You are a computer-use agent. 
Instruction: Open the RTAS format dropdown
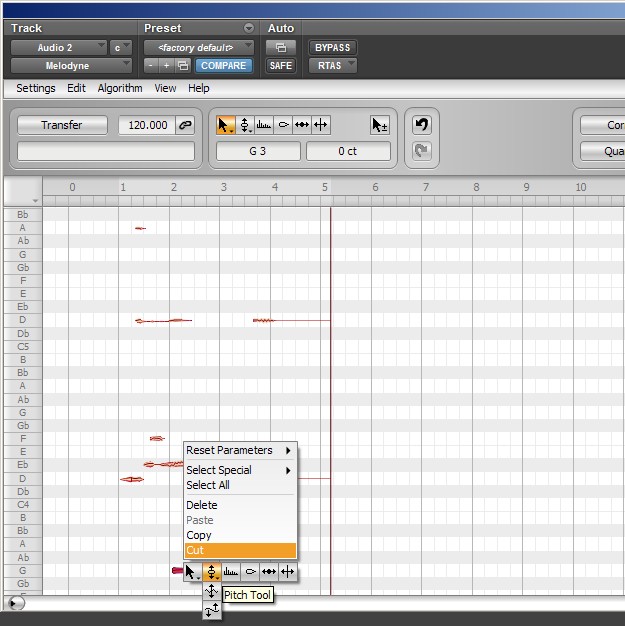[x=333, y=65]
